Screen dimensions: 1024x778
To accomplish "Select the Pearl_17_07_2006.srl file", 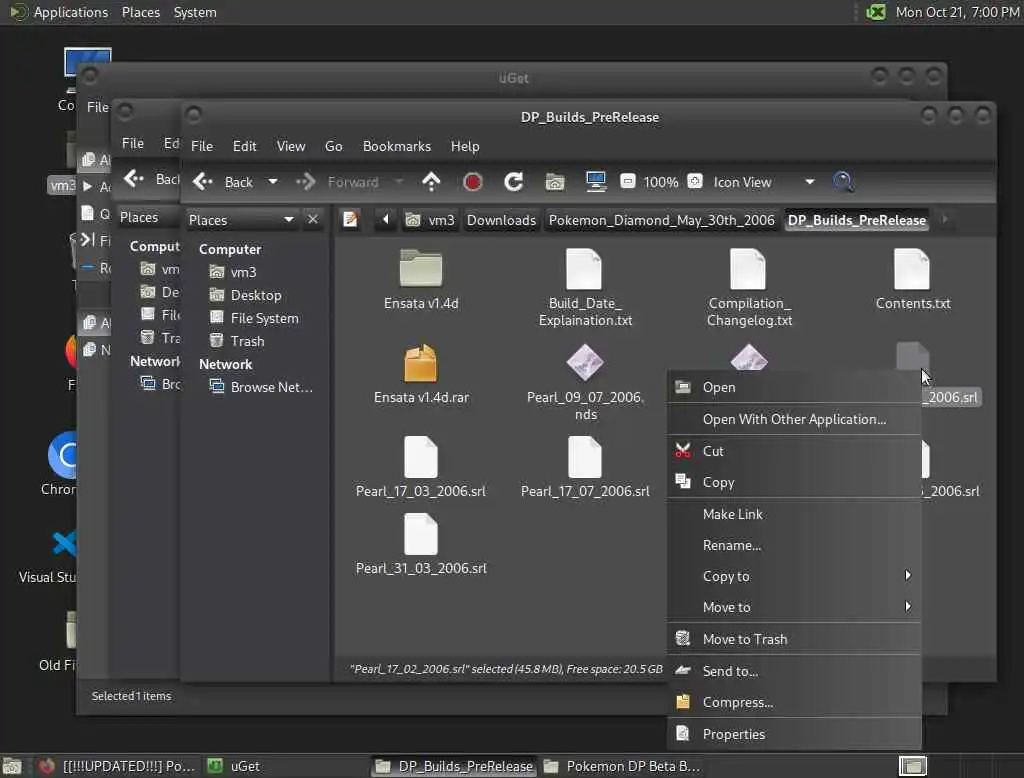I will tap(585, 466).
